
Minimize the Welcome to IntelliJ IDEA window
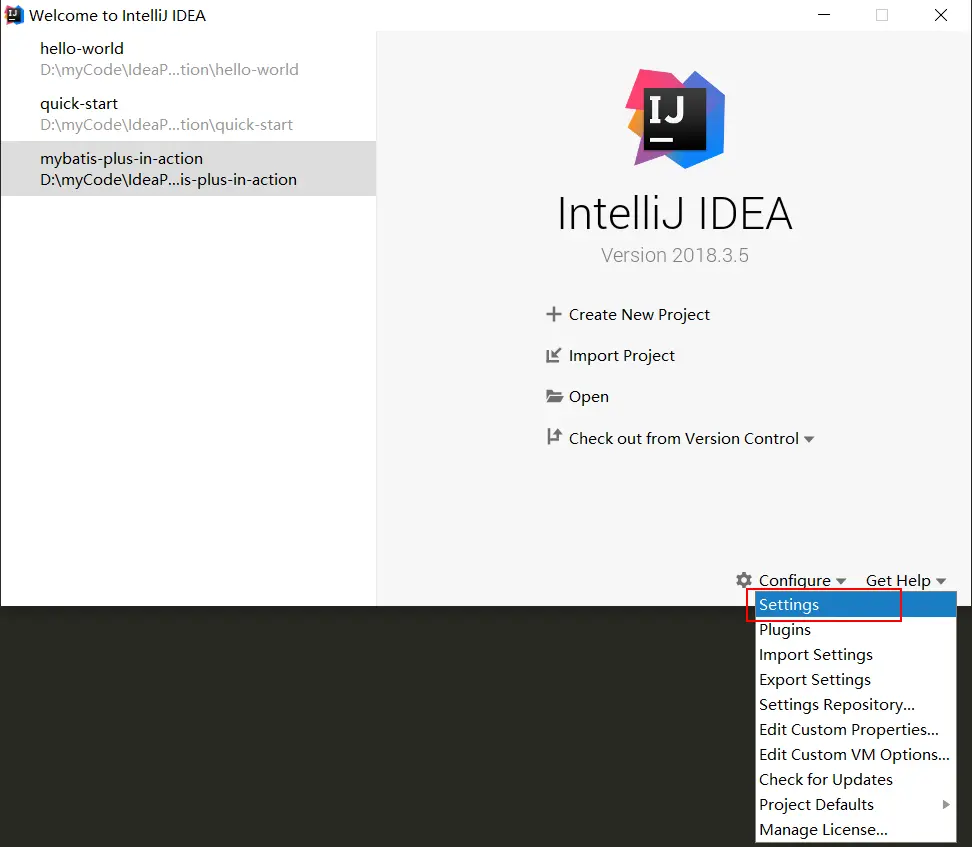tap(824, 15)
